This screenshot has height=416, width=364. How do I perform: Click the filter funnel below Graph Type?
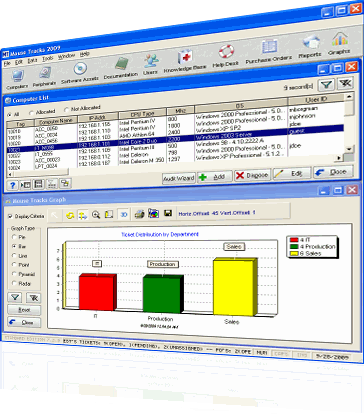point(15,297)
